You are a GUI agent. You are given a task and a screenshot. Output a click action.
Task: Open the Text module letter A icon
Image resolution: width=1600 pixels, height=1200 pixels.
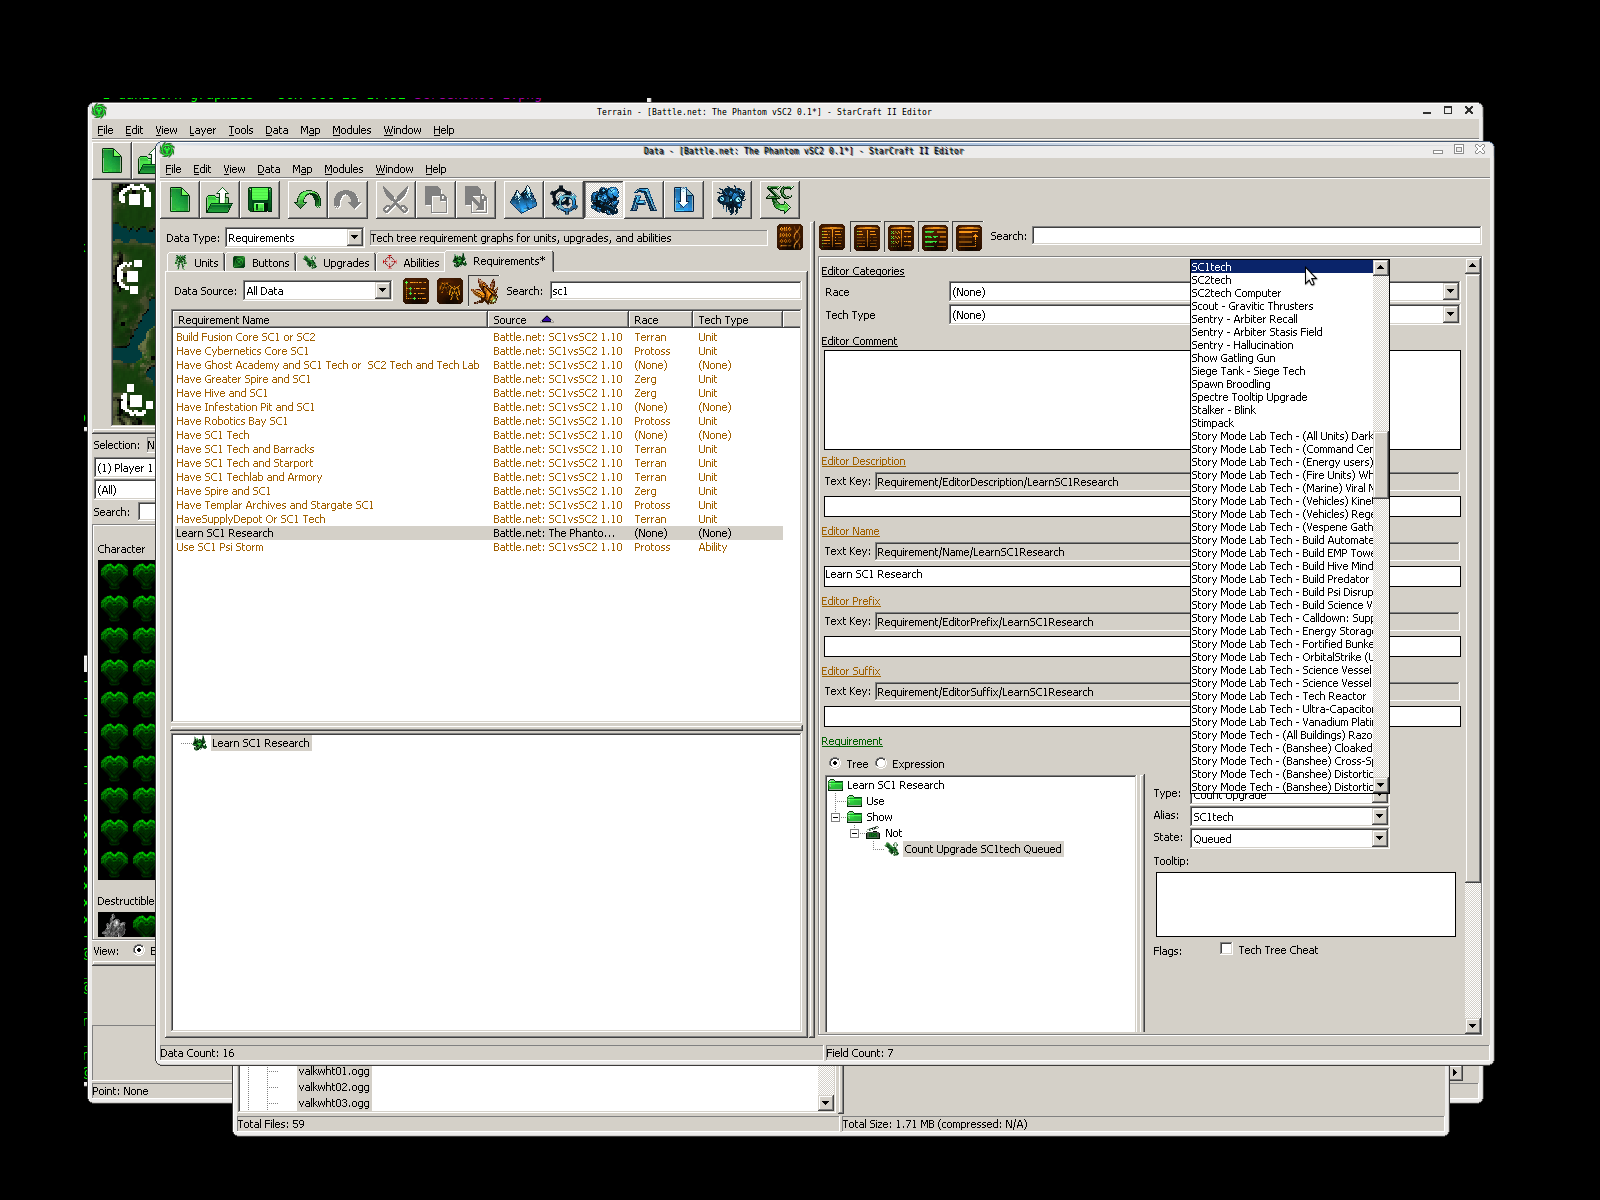click(x=644, y=201)
